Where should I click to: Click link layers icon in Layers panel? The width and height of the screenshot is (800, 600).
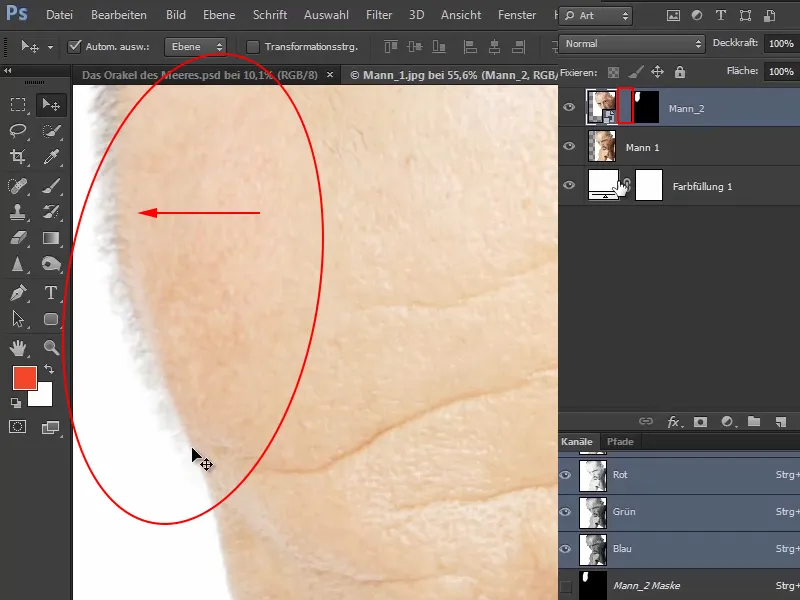point(646,421)
